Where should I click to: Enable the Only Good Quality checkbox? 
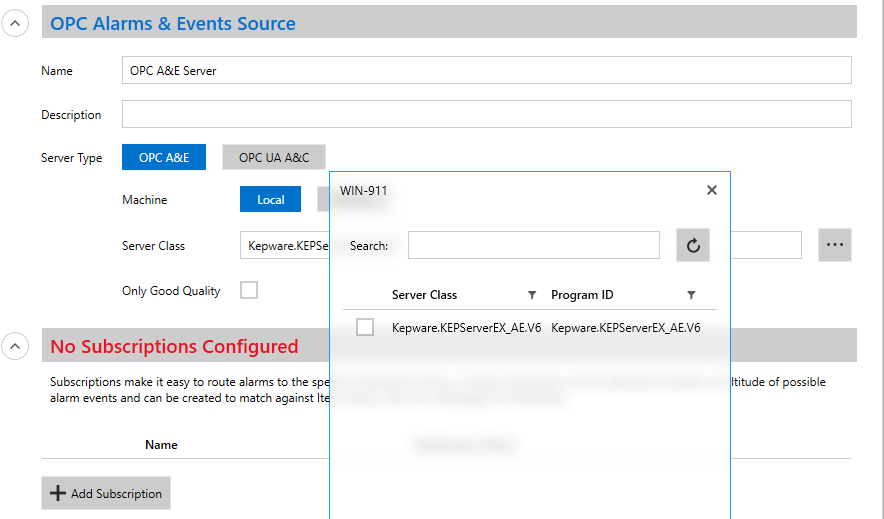249,290
